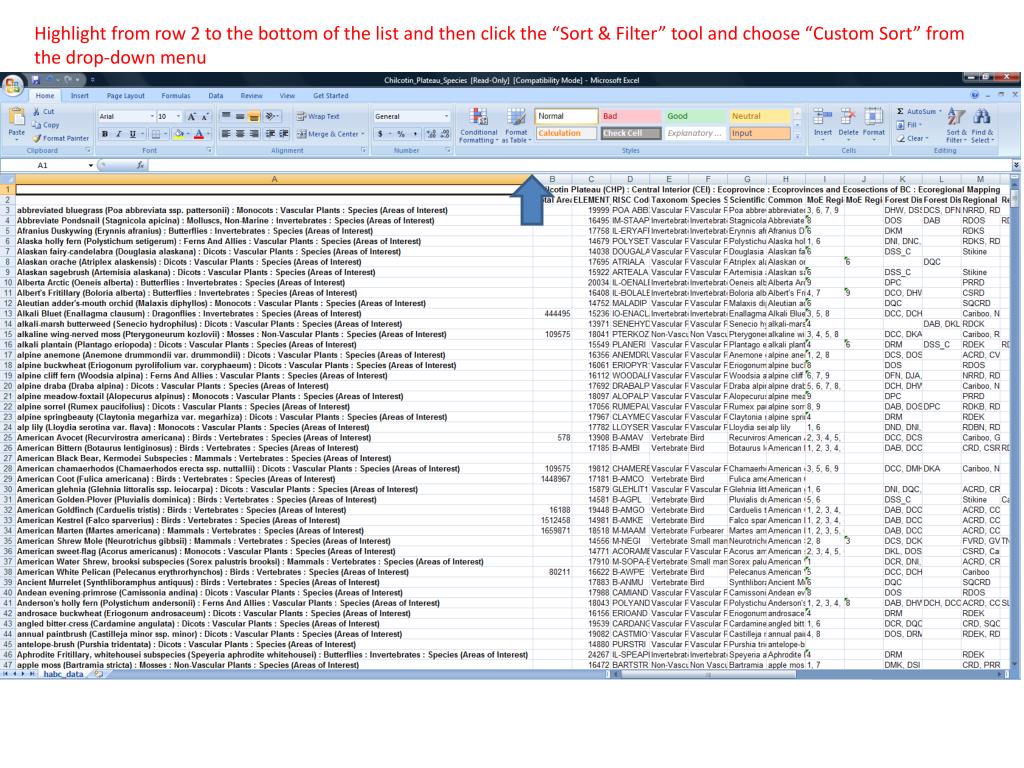The width and height of the screenshot is (1024, 768).
Task: Open the font name Arial dropdown
Action: [x=152, y=116]
